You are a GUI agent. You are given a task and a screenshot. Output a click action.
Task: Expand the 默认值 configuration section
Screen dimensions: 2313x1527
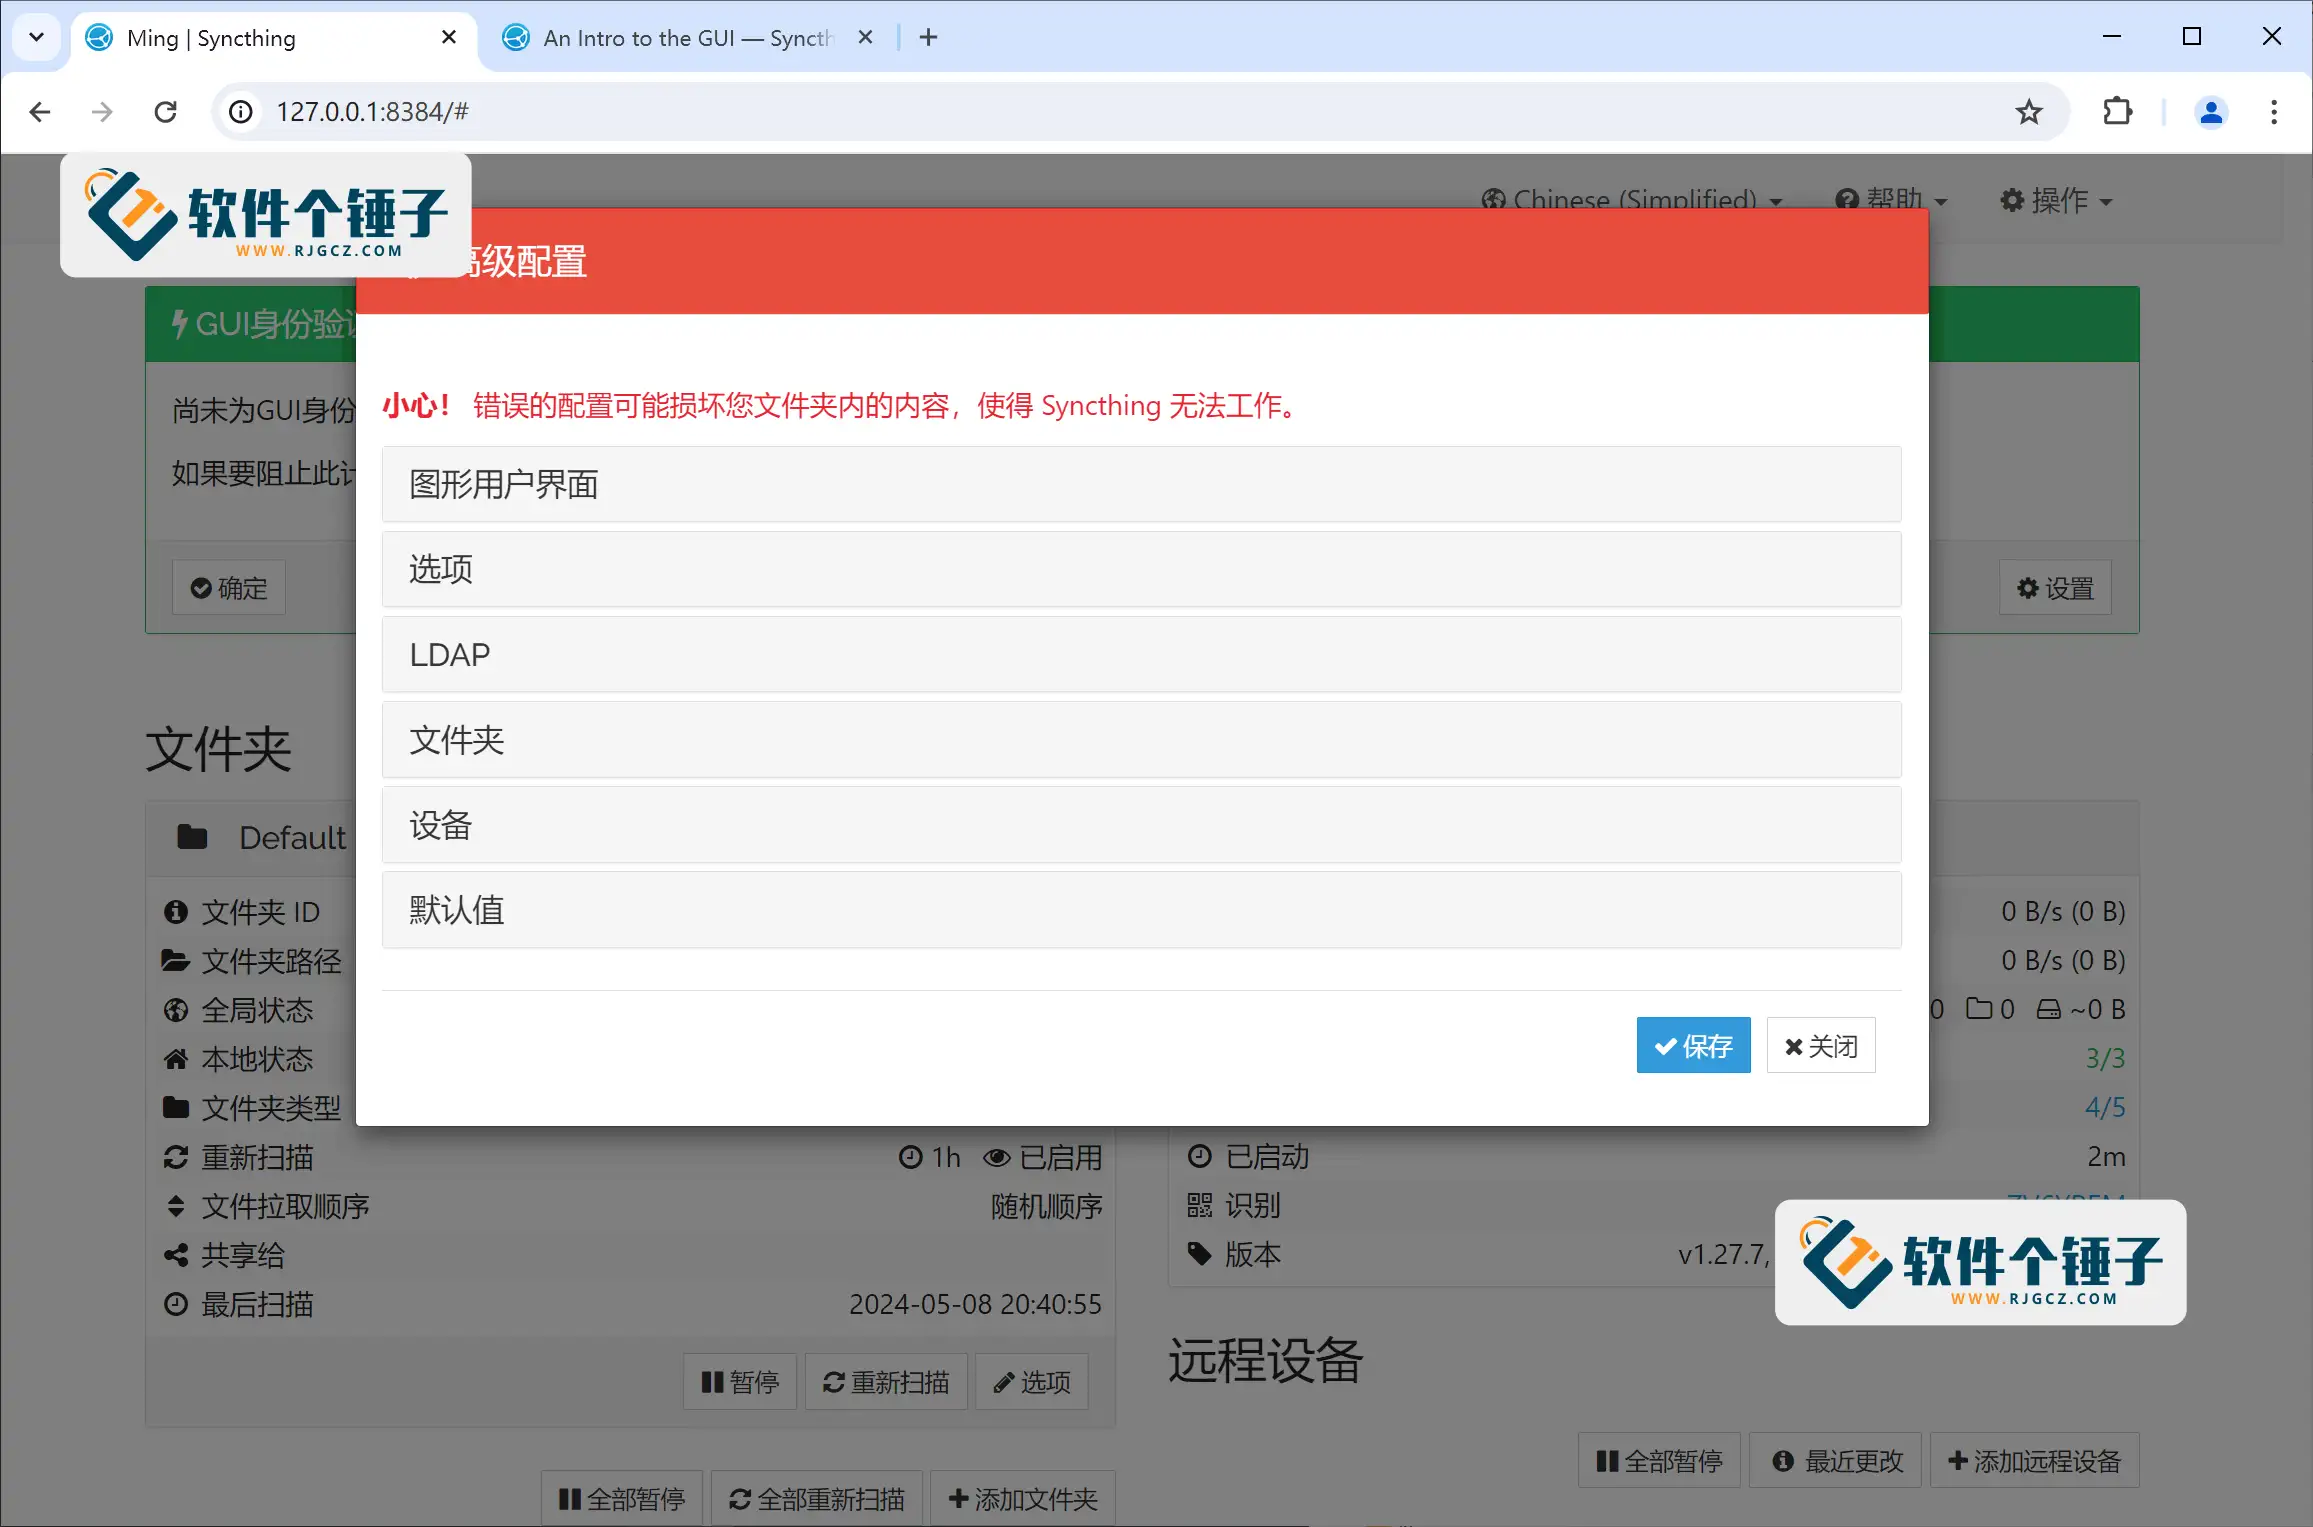[1141, 910]
